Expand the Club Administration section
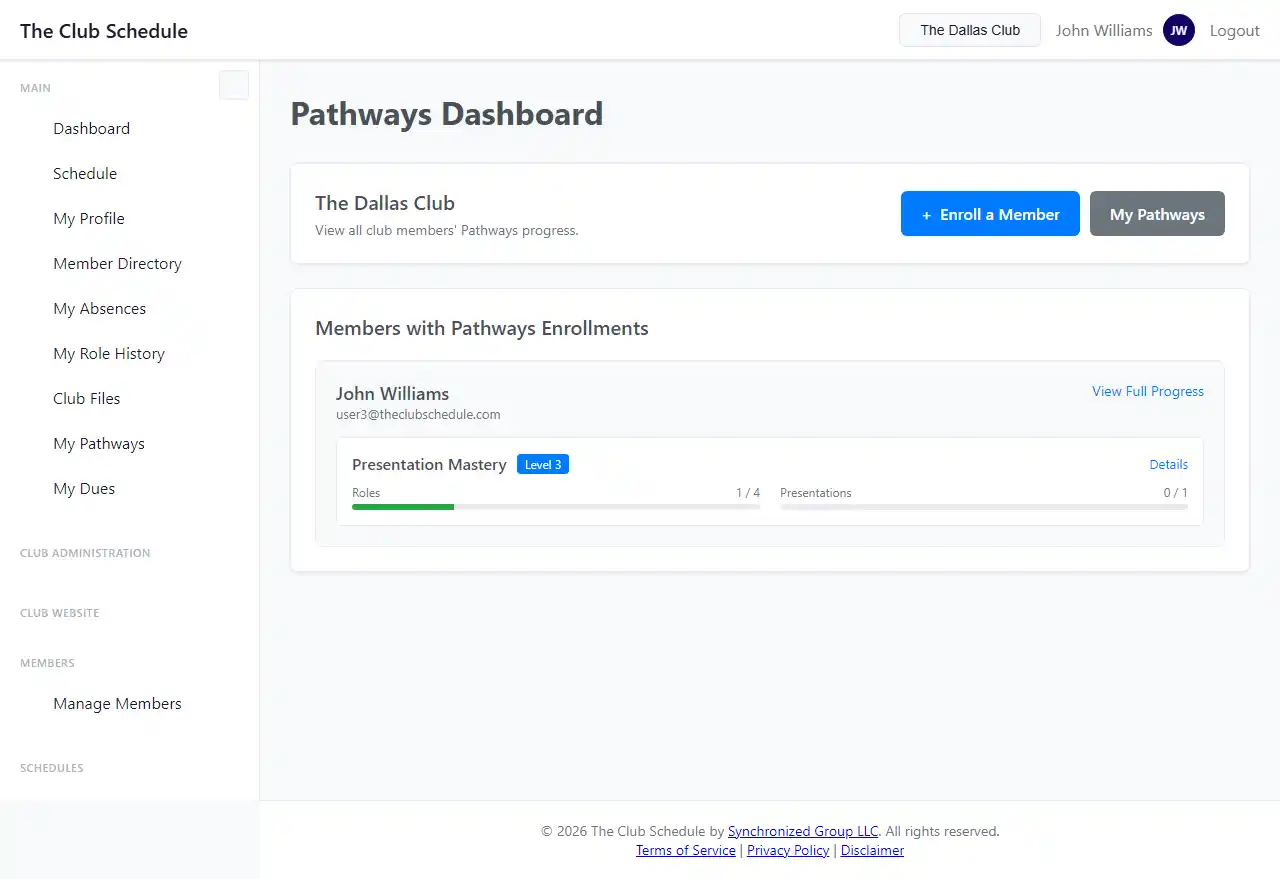The height and width of the screenshot is (879, 1280). 85,553
